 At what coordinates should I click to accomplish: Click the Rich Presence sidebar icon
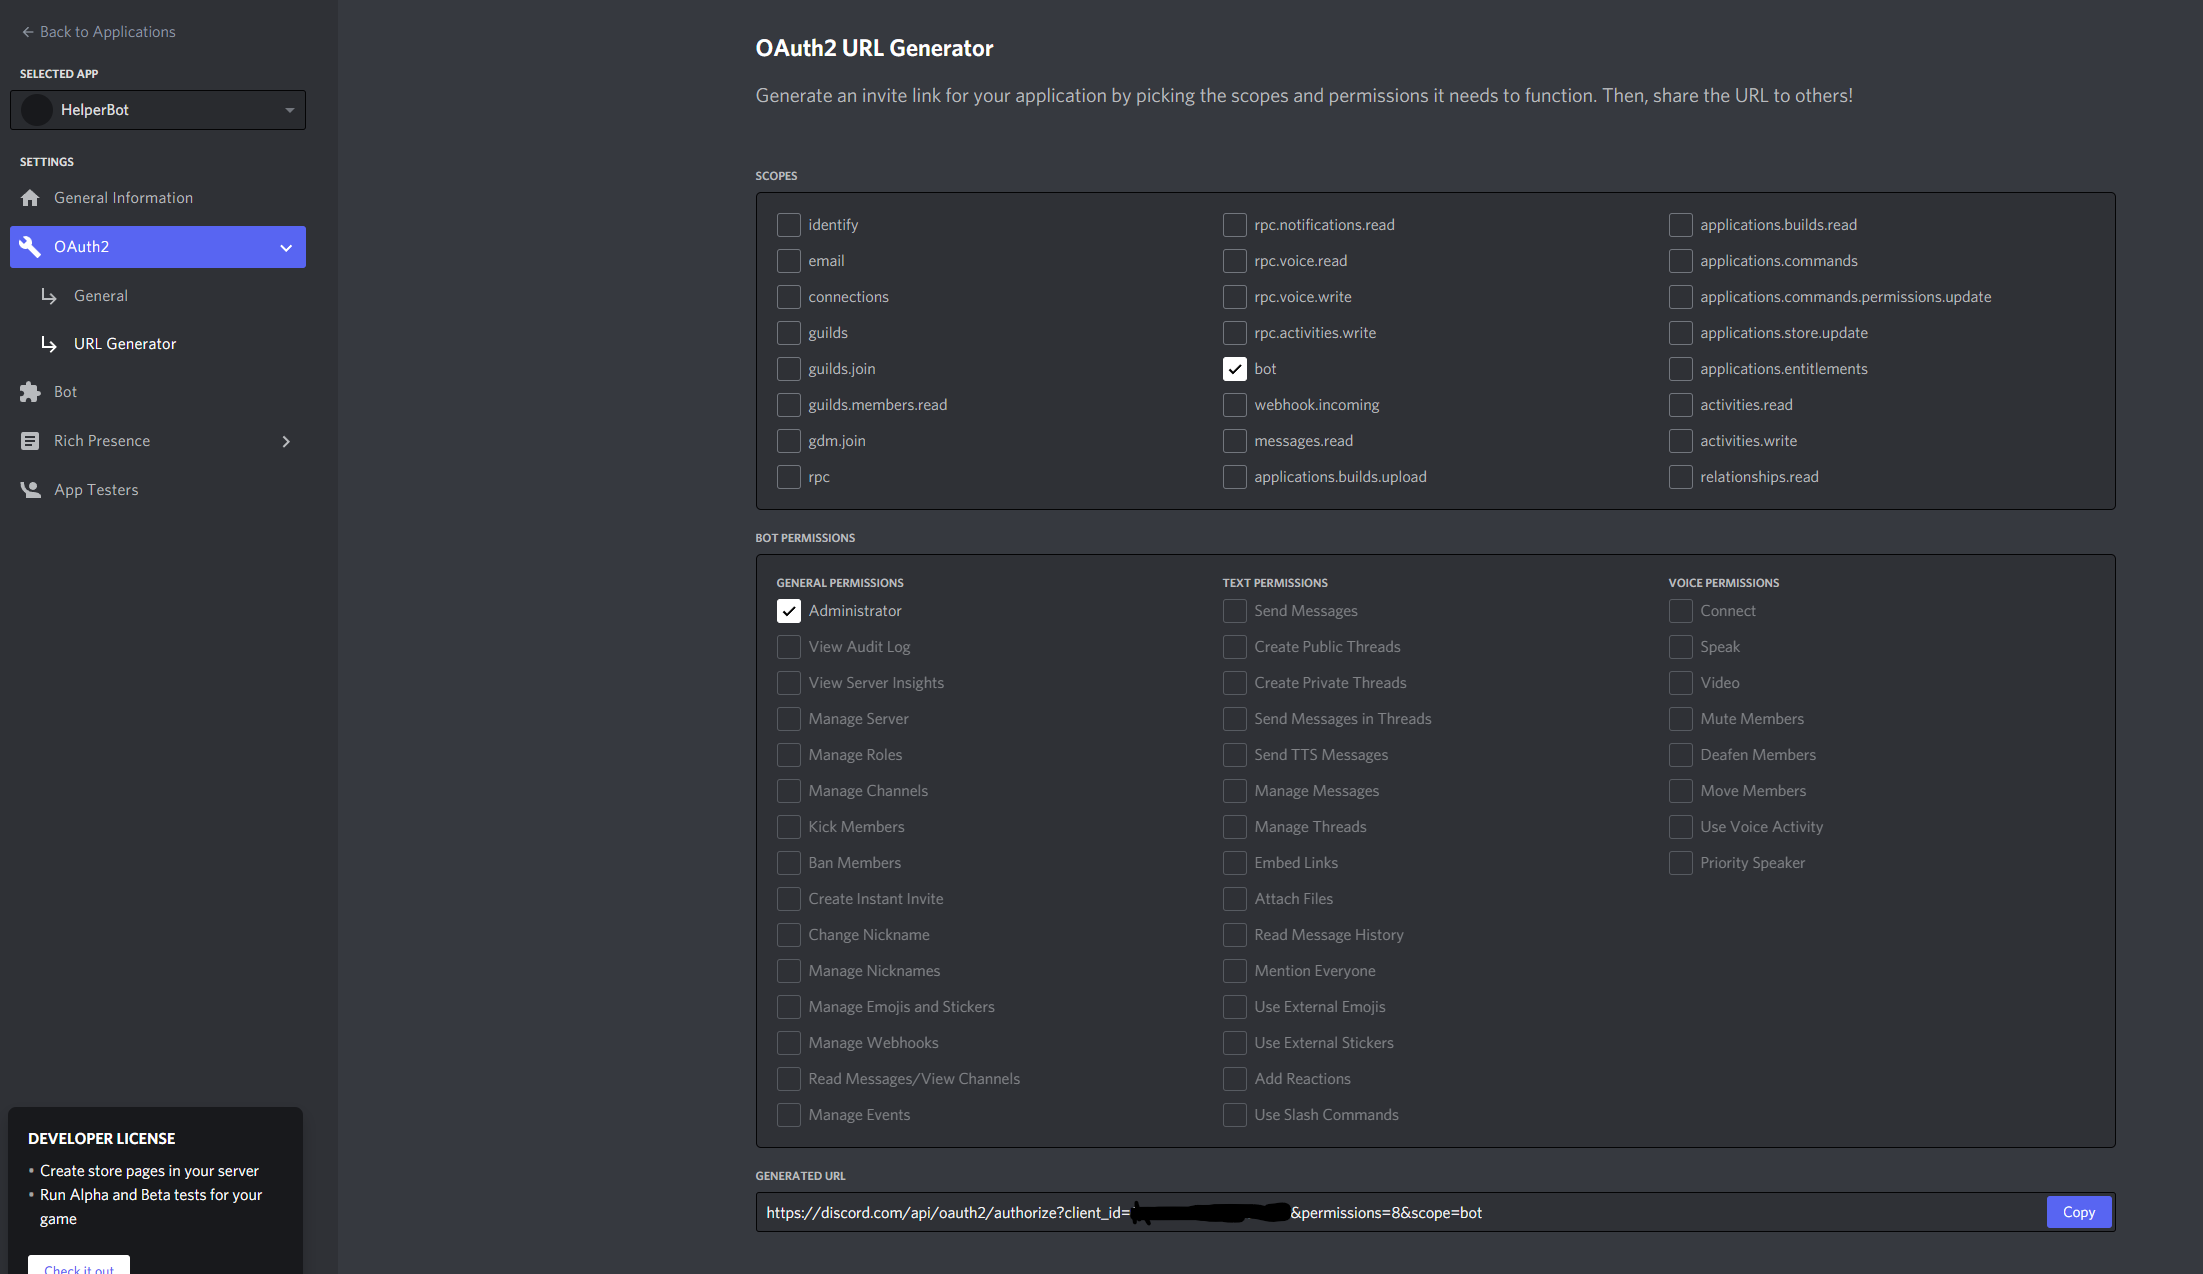point(31,440)
